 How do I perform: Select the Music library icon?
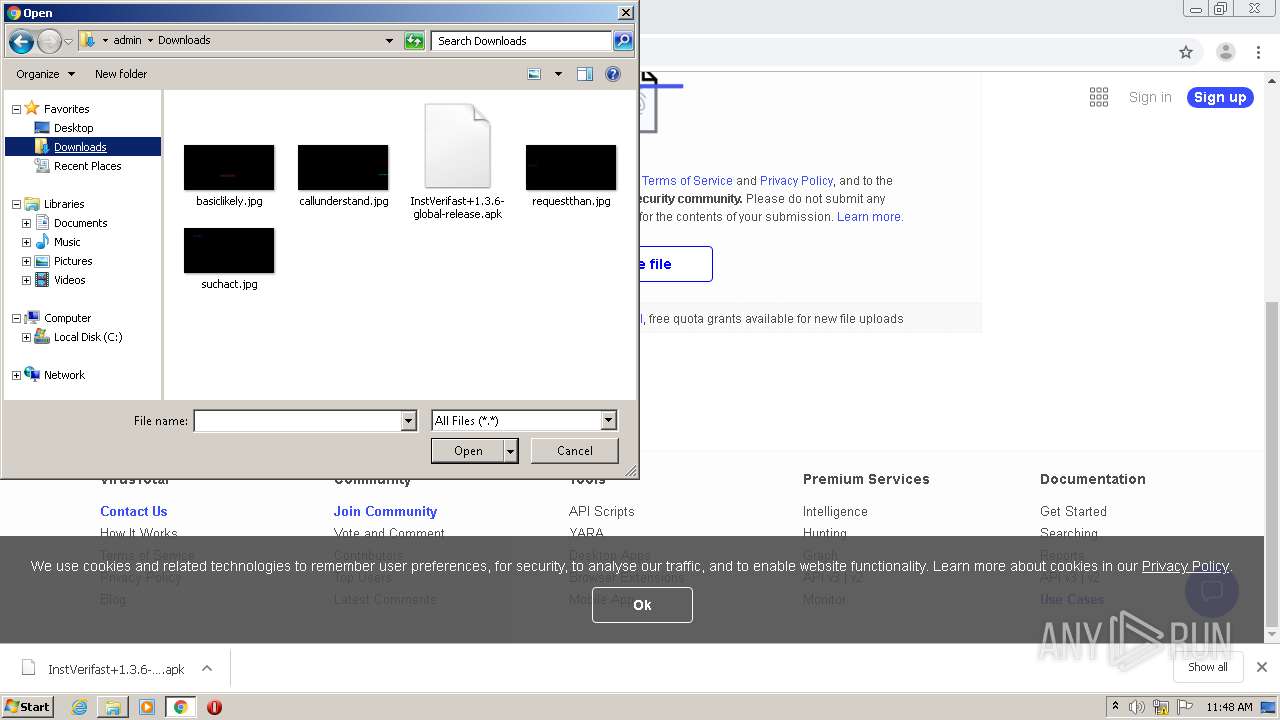[42, 242]
